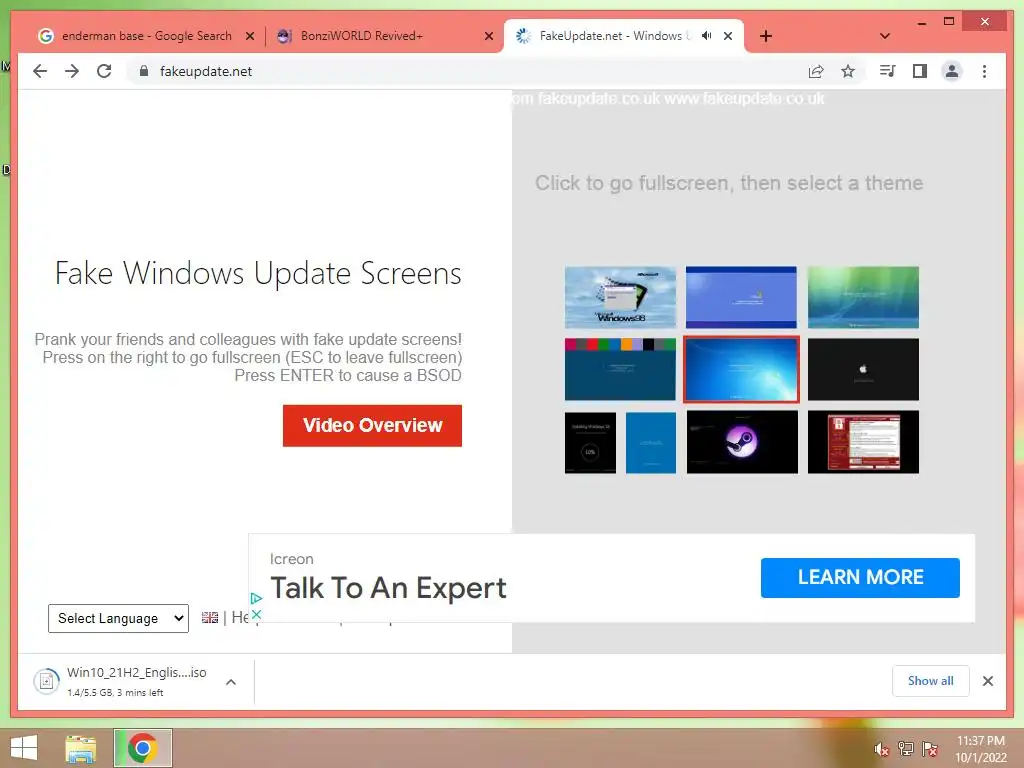Open the taskbar clock showing 11:37 PM
Viewport: 1024px width, 768px height.
pos(981,749)
